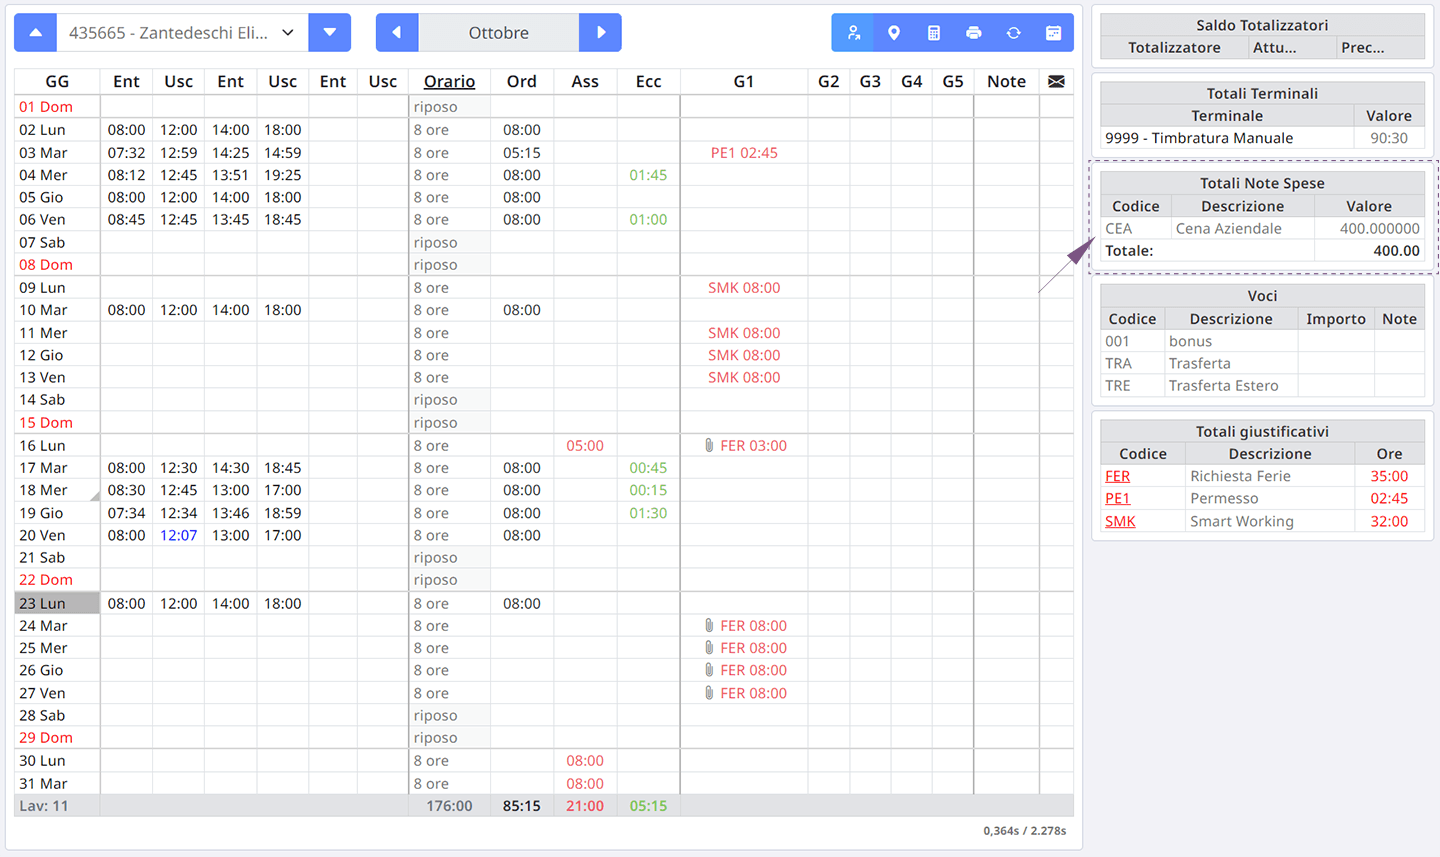Click the Ass column header
1440x857 pixels.
click(585, 82)
